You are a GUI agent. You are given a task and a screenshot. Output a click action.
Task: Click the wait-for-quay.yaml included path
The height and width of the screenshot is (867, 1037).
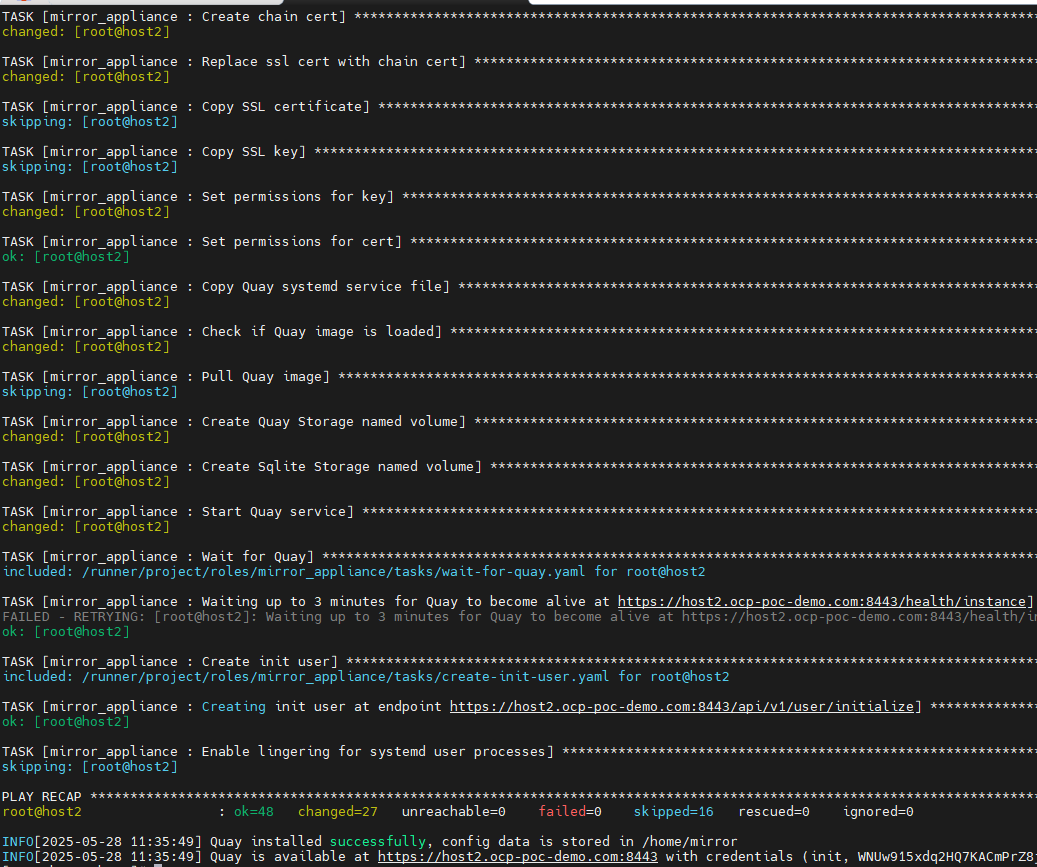(x=333, y=571)
